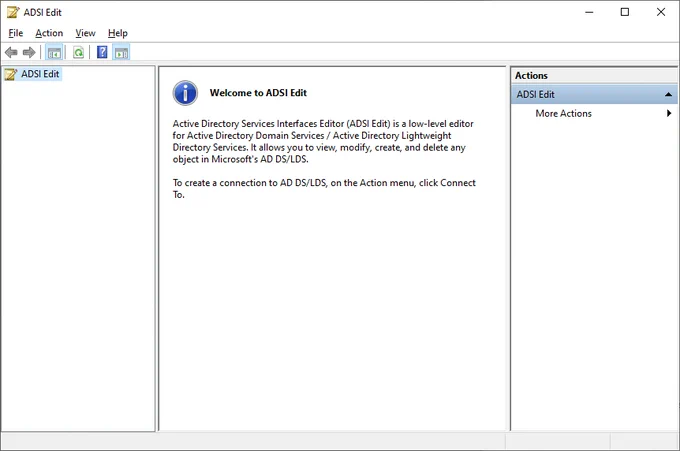Click More Actions in Actions pane
The height and width of the screenshot is (451, 680).
(x=563, y=113)
